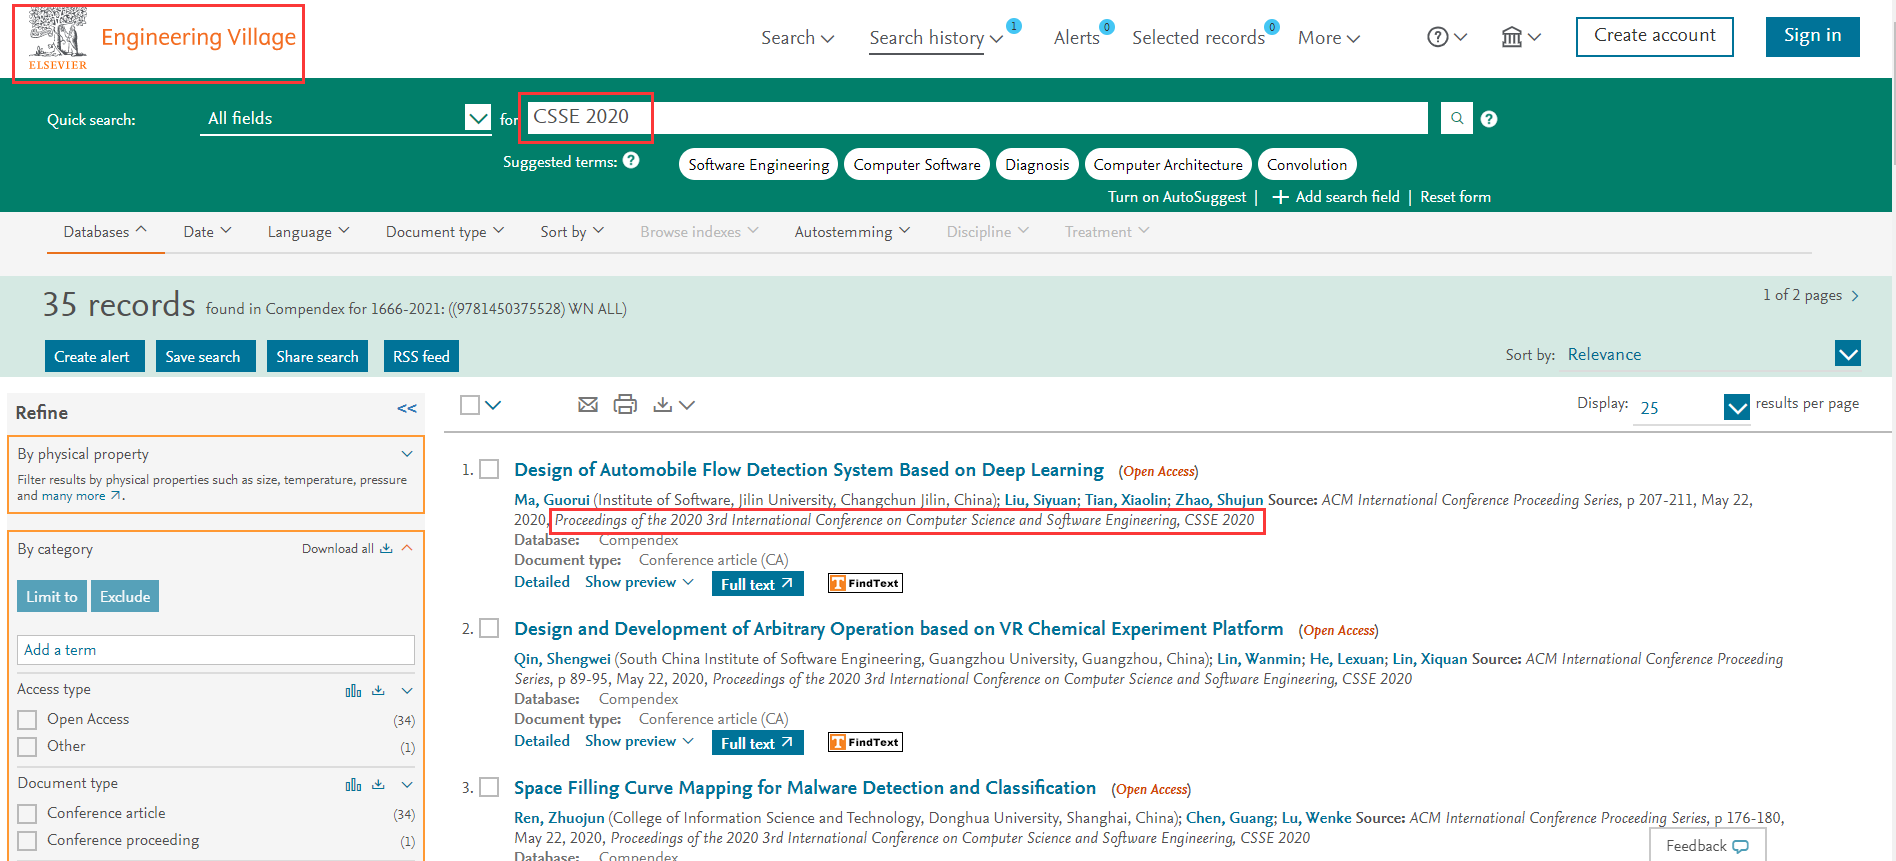Viewport: 1896px width, 861px height.
Task: Click the Access type chart icon
Action: coord(353,690)
